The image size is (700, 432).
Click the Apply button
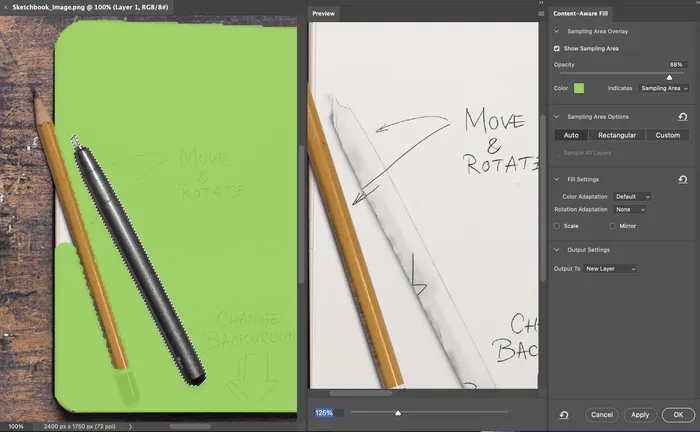pos(640,415)
